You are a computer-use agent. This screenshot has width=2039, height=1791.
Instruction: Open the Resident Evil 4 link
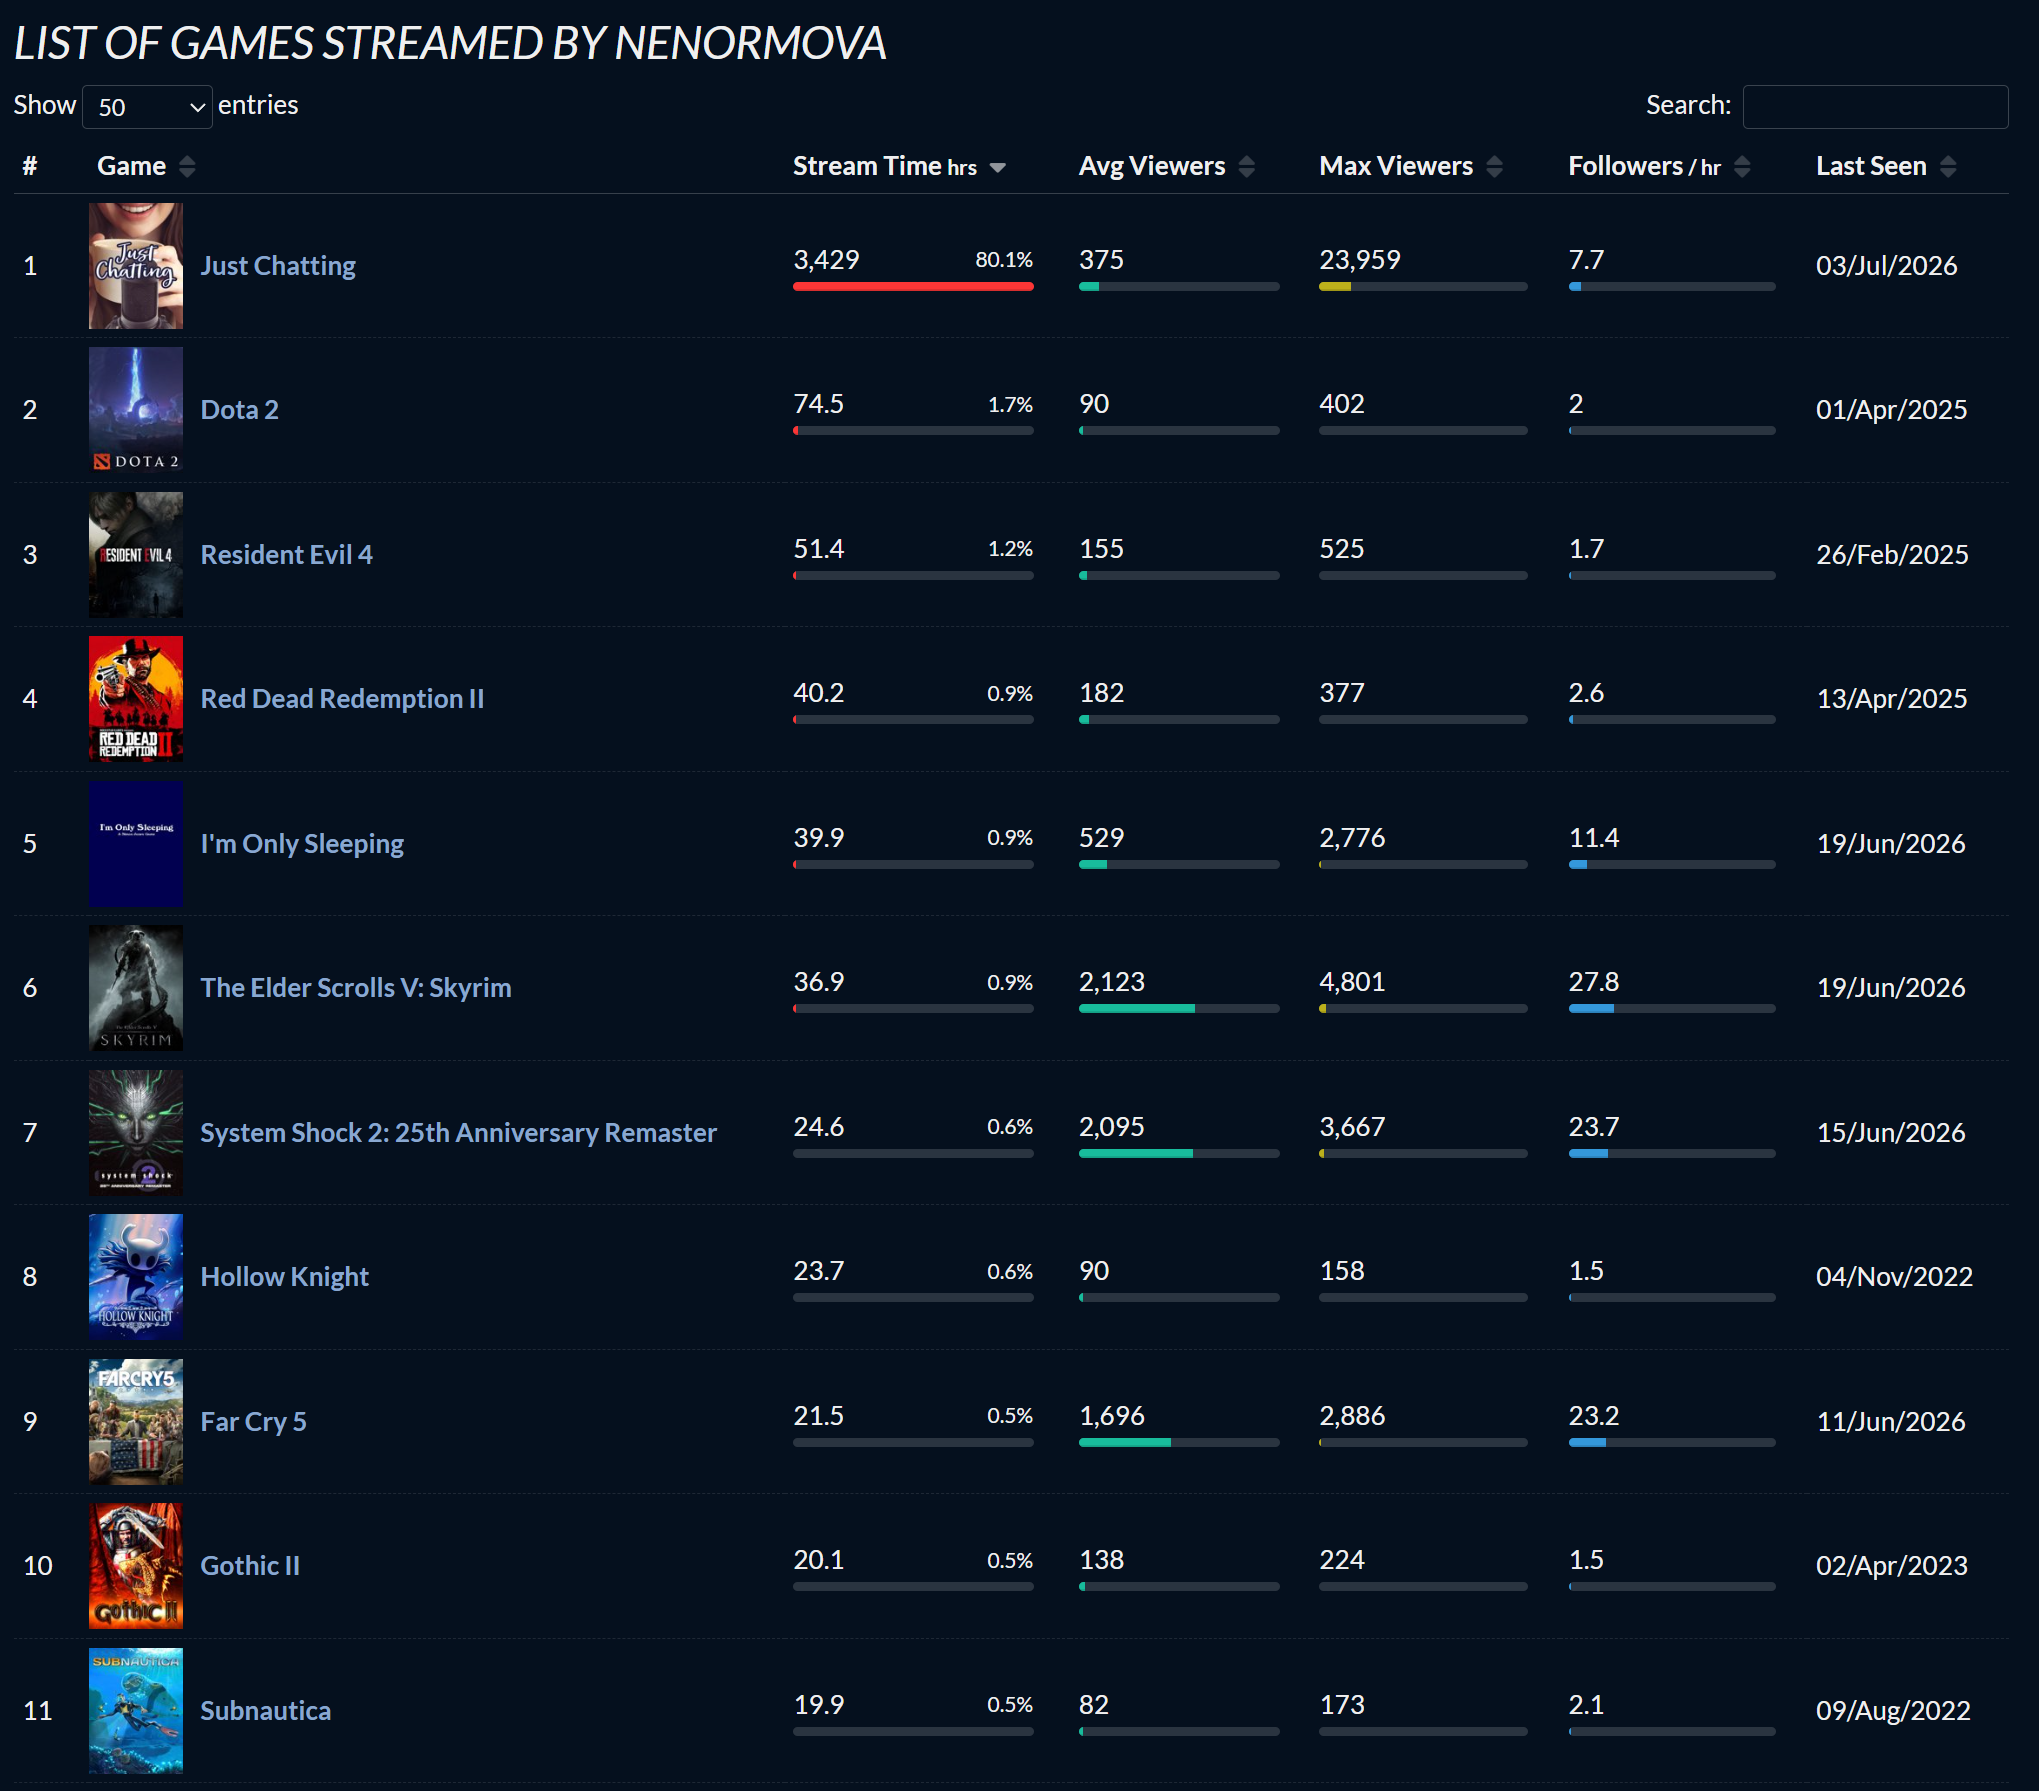point(287,555)
